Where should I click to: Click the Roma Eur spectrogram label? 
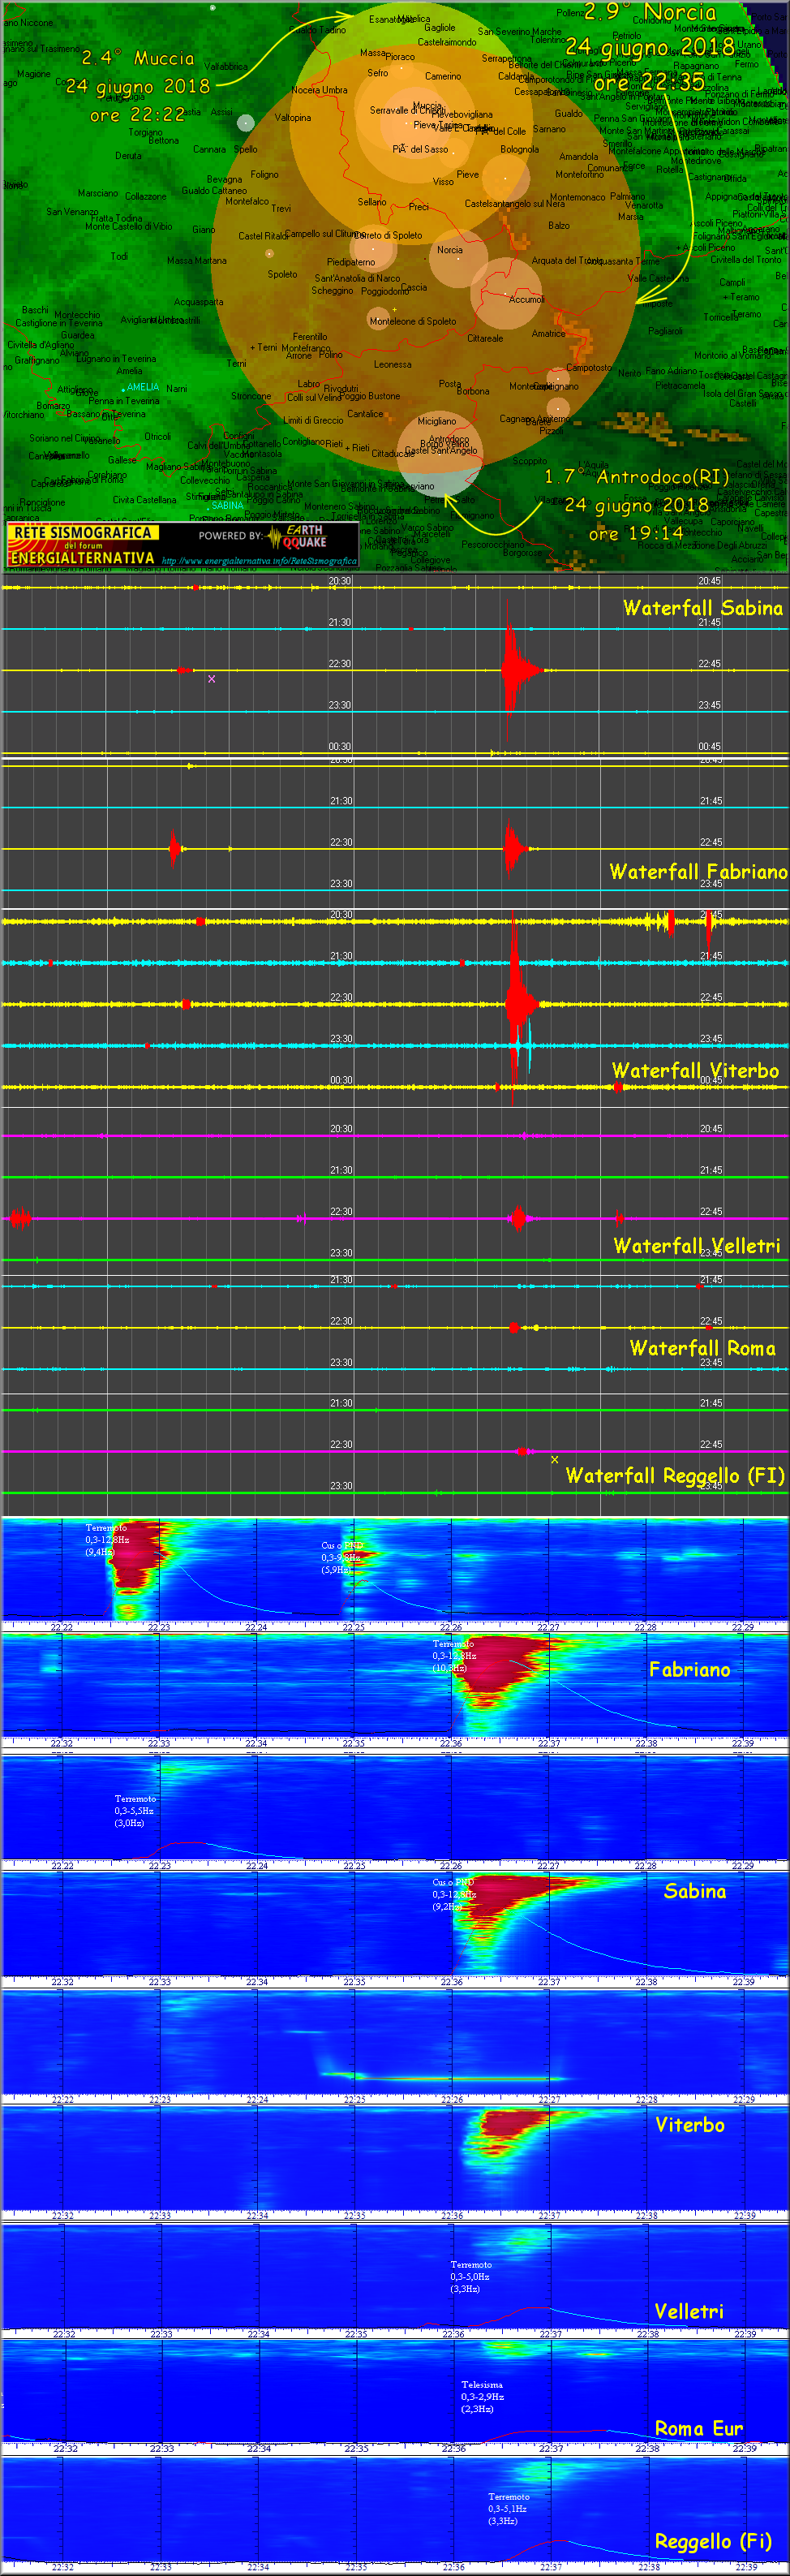tap(698, 2428)
